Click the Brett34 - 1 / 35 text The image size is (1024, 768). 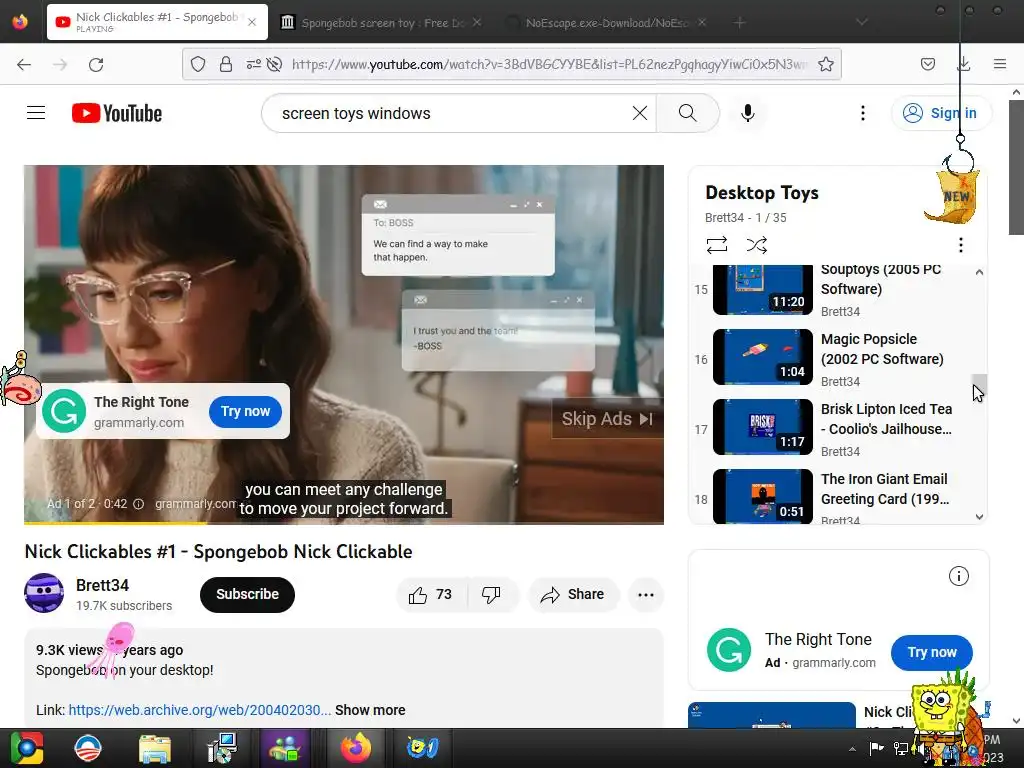click(x=745, y=217)
